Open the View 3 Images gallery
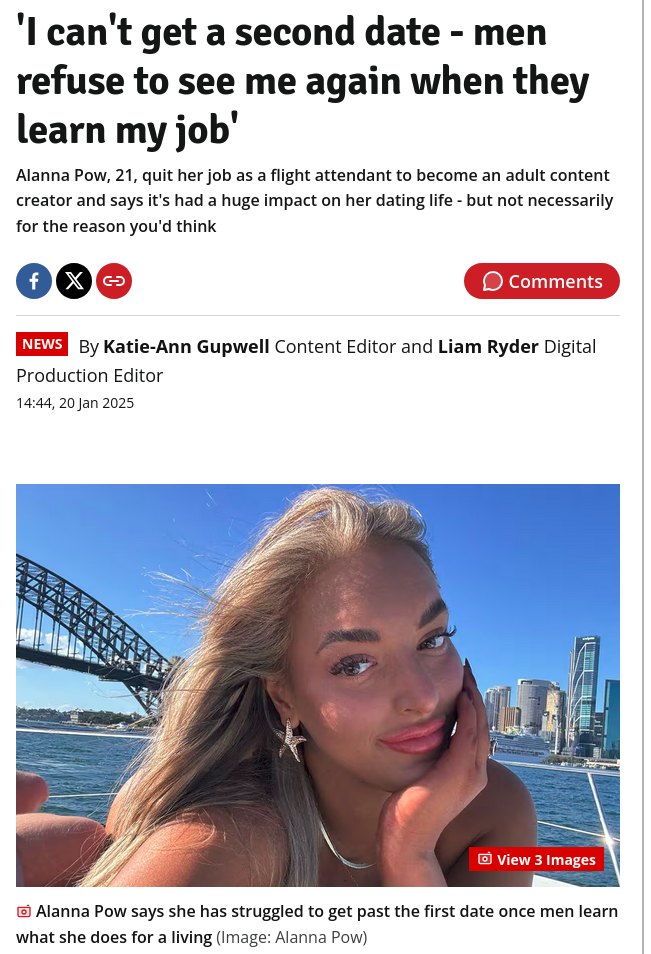Image resolution: width=651 pixels, height=954 pixels. 537,859
